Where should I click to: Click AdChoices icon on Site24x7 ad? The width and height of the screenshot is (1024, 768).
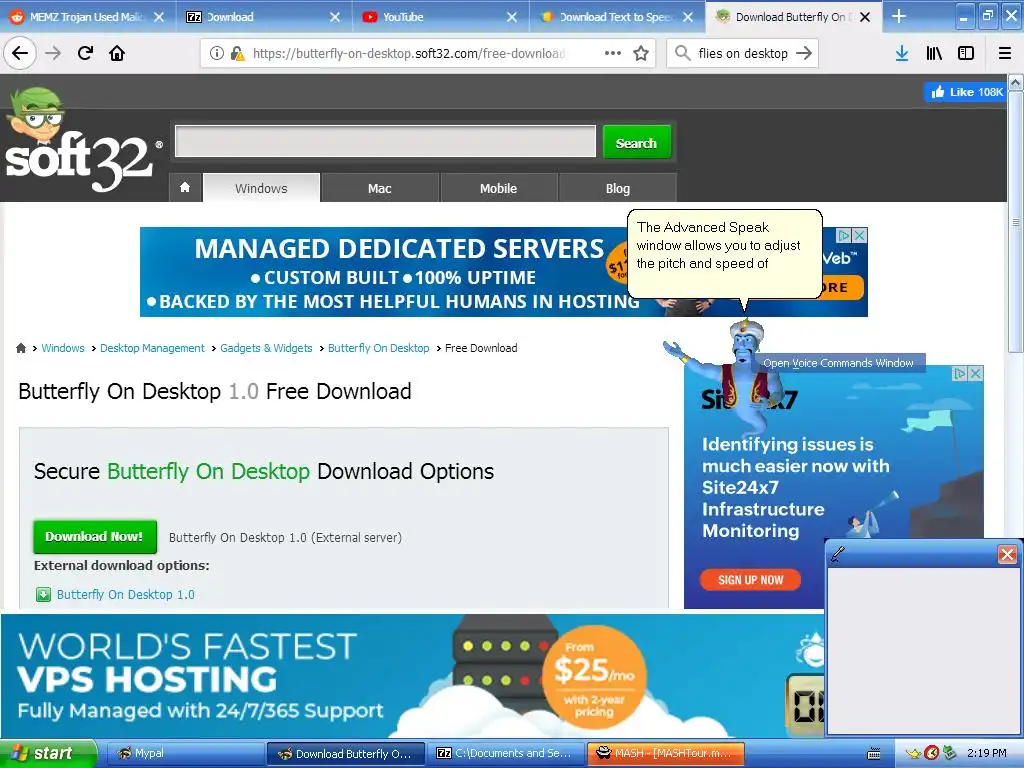click(959, 373)
